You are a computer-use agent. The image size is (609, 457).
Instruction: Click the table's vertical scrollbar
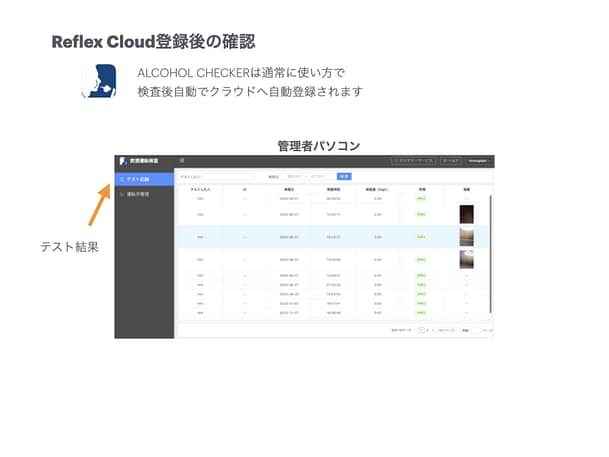[491, 254]
